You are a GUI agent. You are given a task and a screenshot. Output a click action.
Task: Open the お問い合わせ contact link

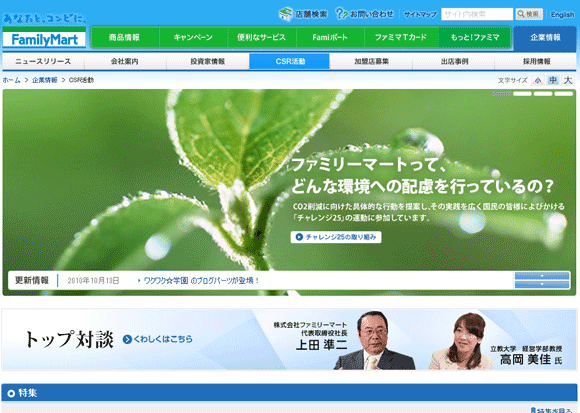365,14
